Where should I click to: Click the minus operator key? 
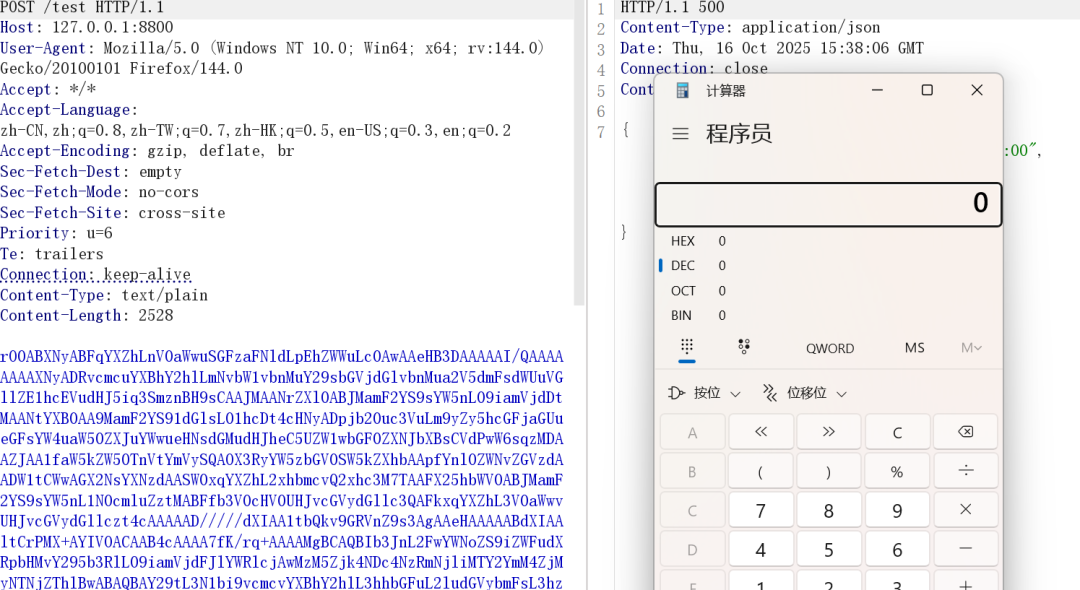[x=965, y=549]
